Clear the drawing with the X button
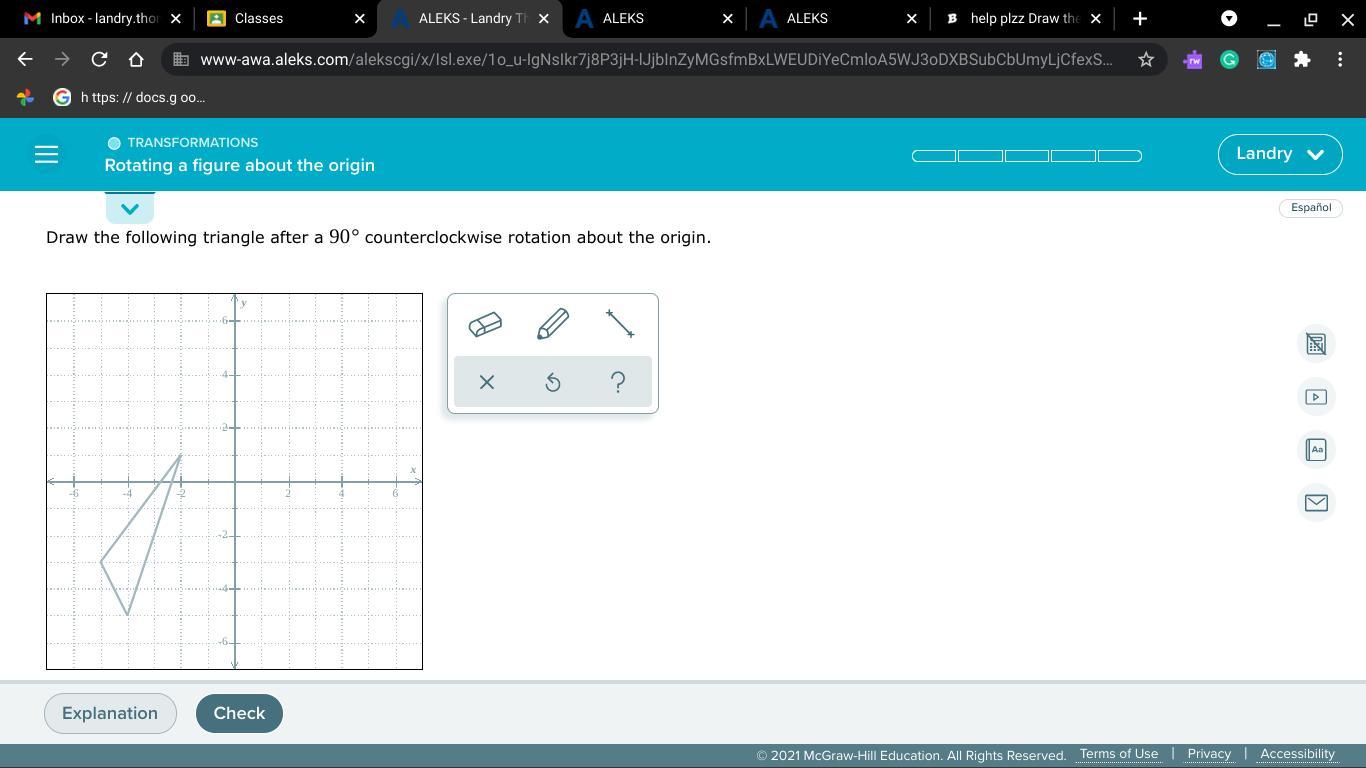The image size is (1366, 768). tap(487, 382)
